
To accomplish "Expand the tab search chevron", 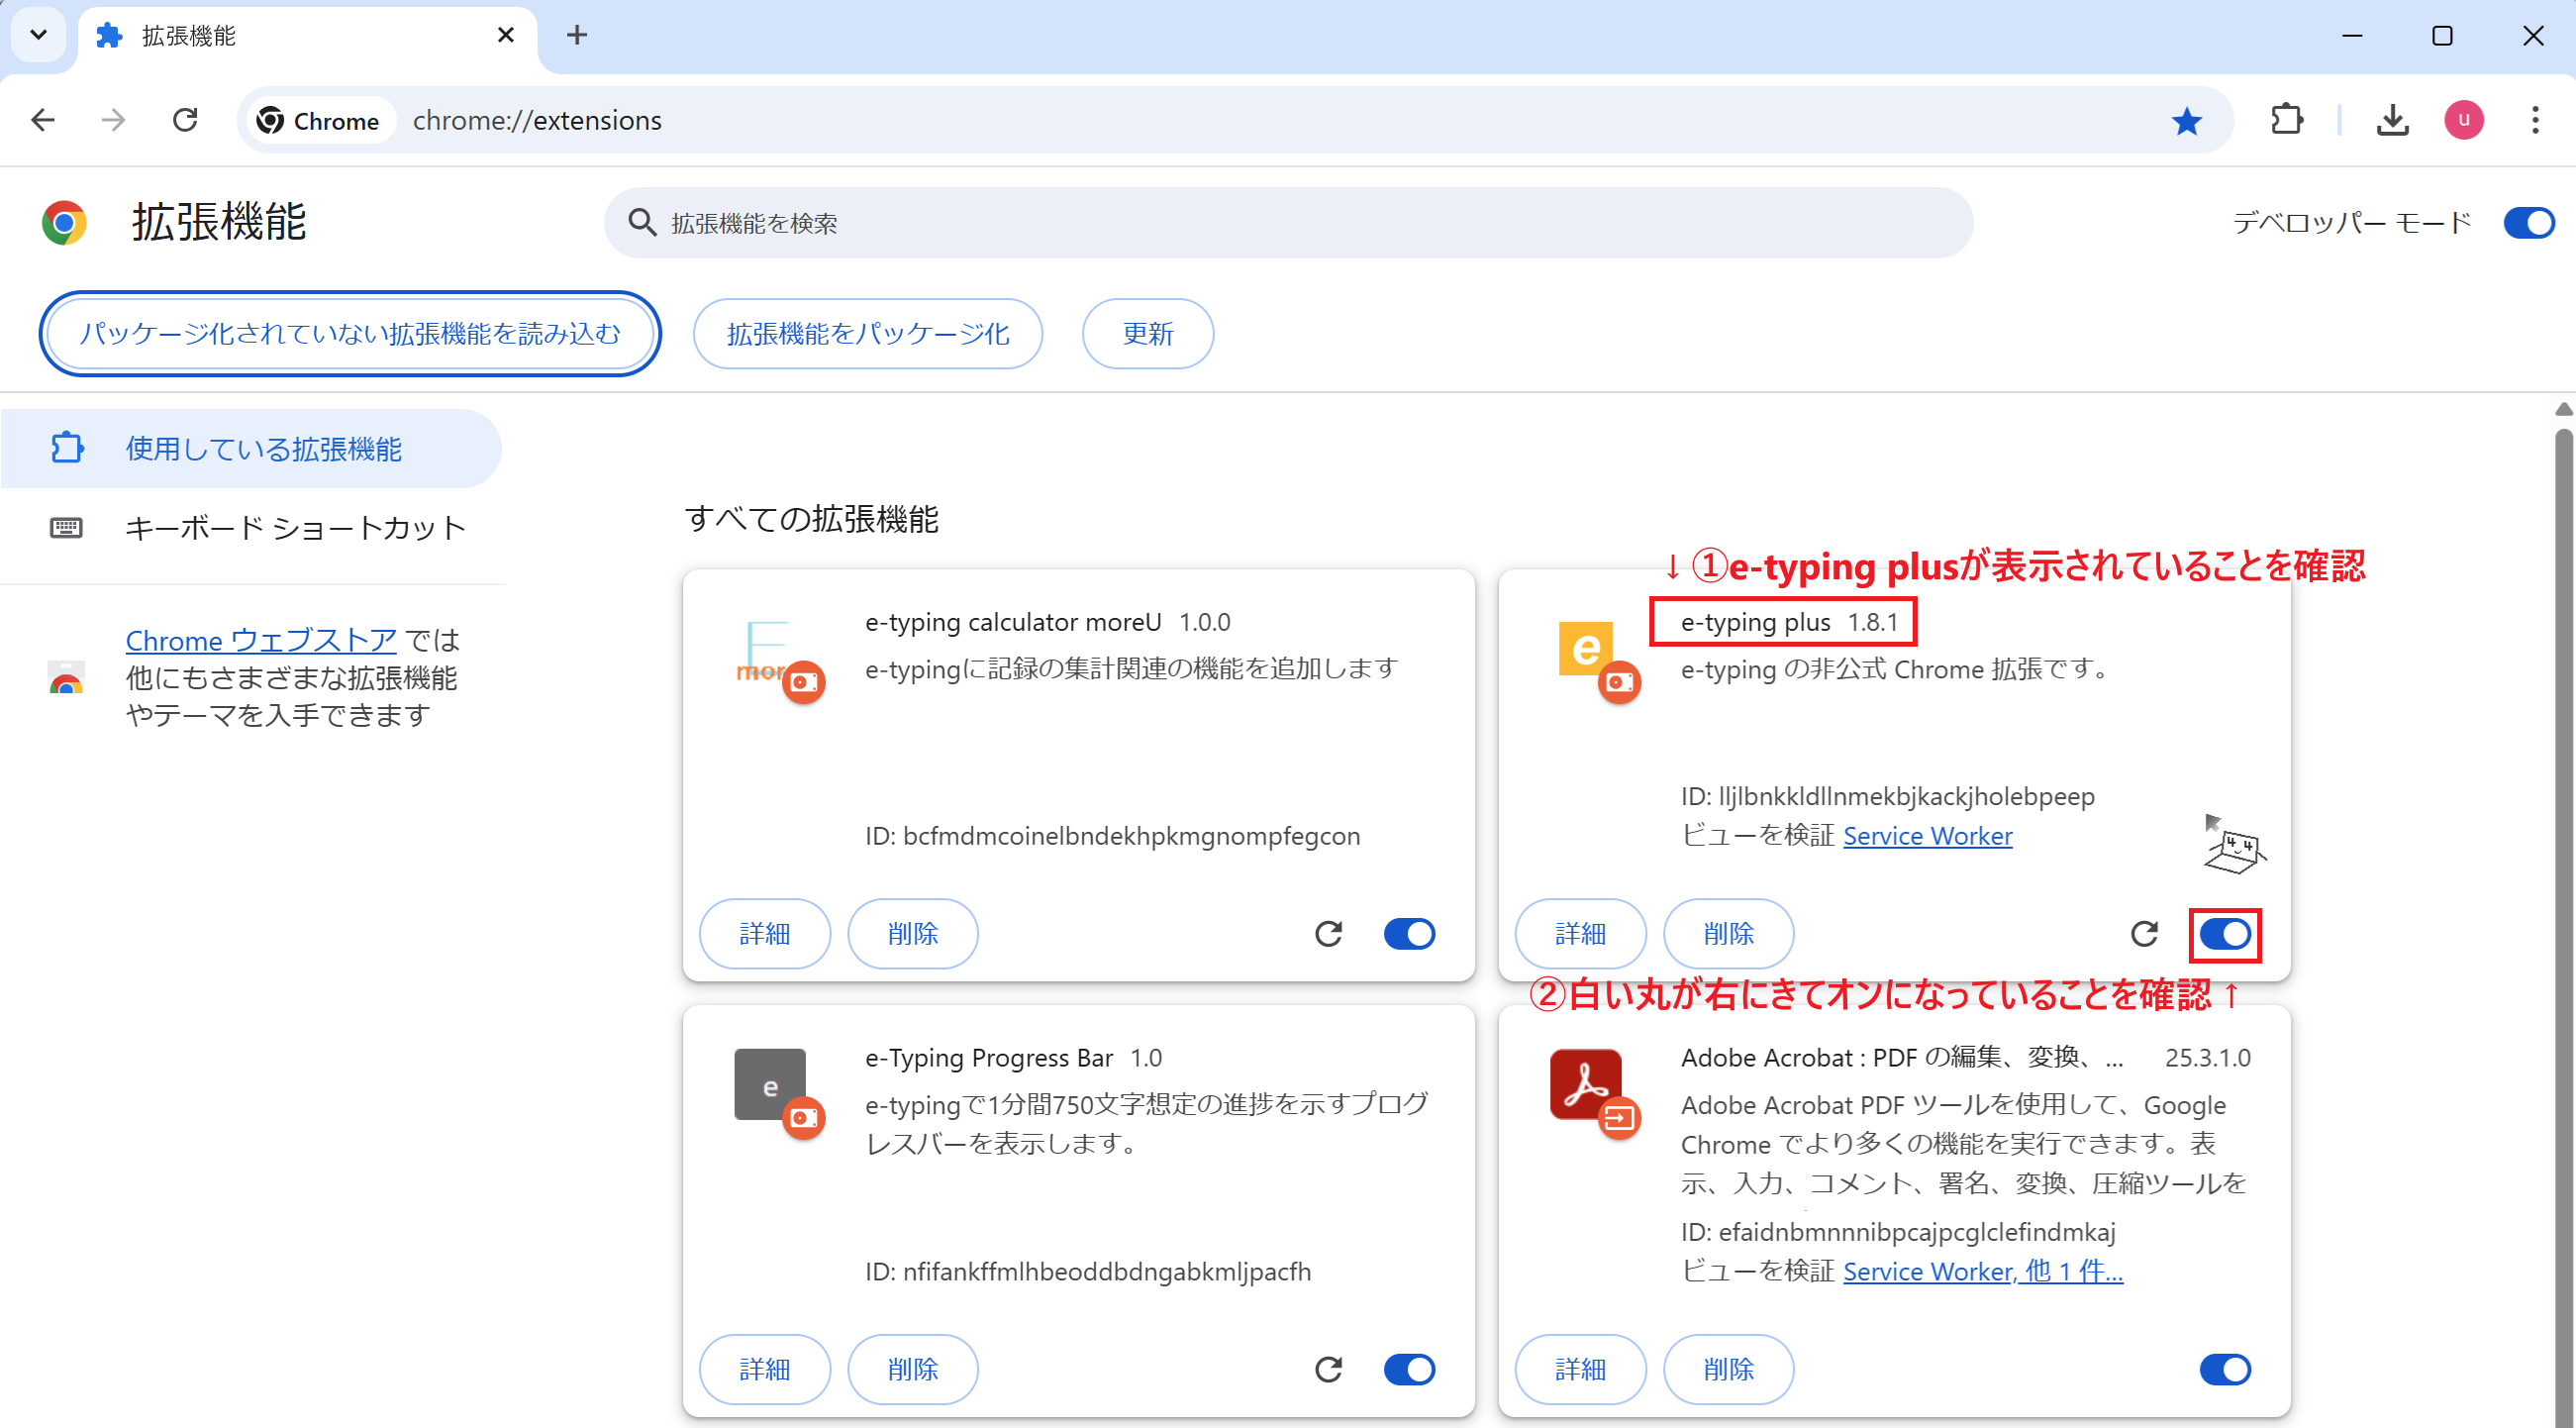I will (38, 35).
